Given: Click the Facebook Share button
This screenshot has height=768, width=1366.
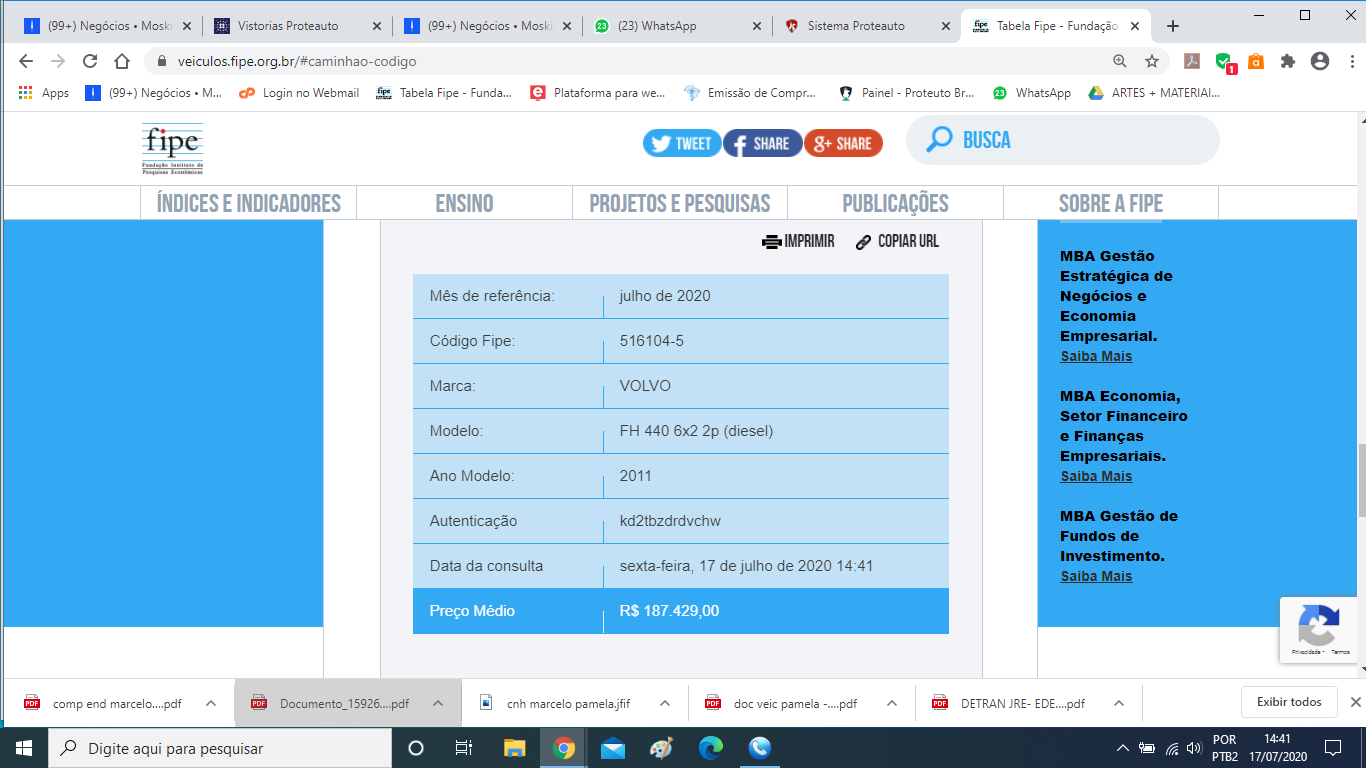Looking at the screenshot, I should point(762,143).
